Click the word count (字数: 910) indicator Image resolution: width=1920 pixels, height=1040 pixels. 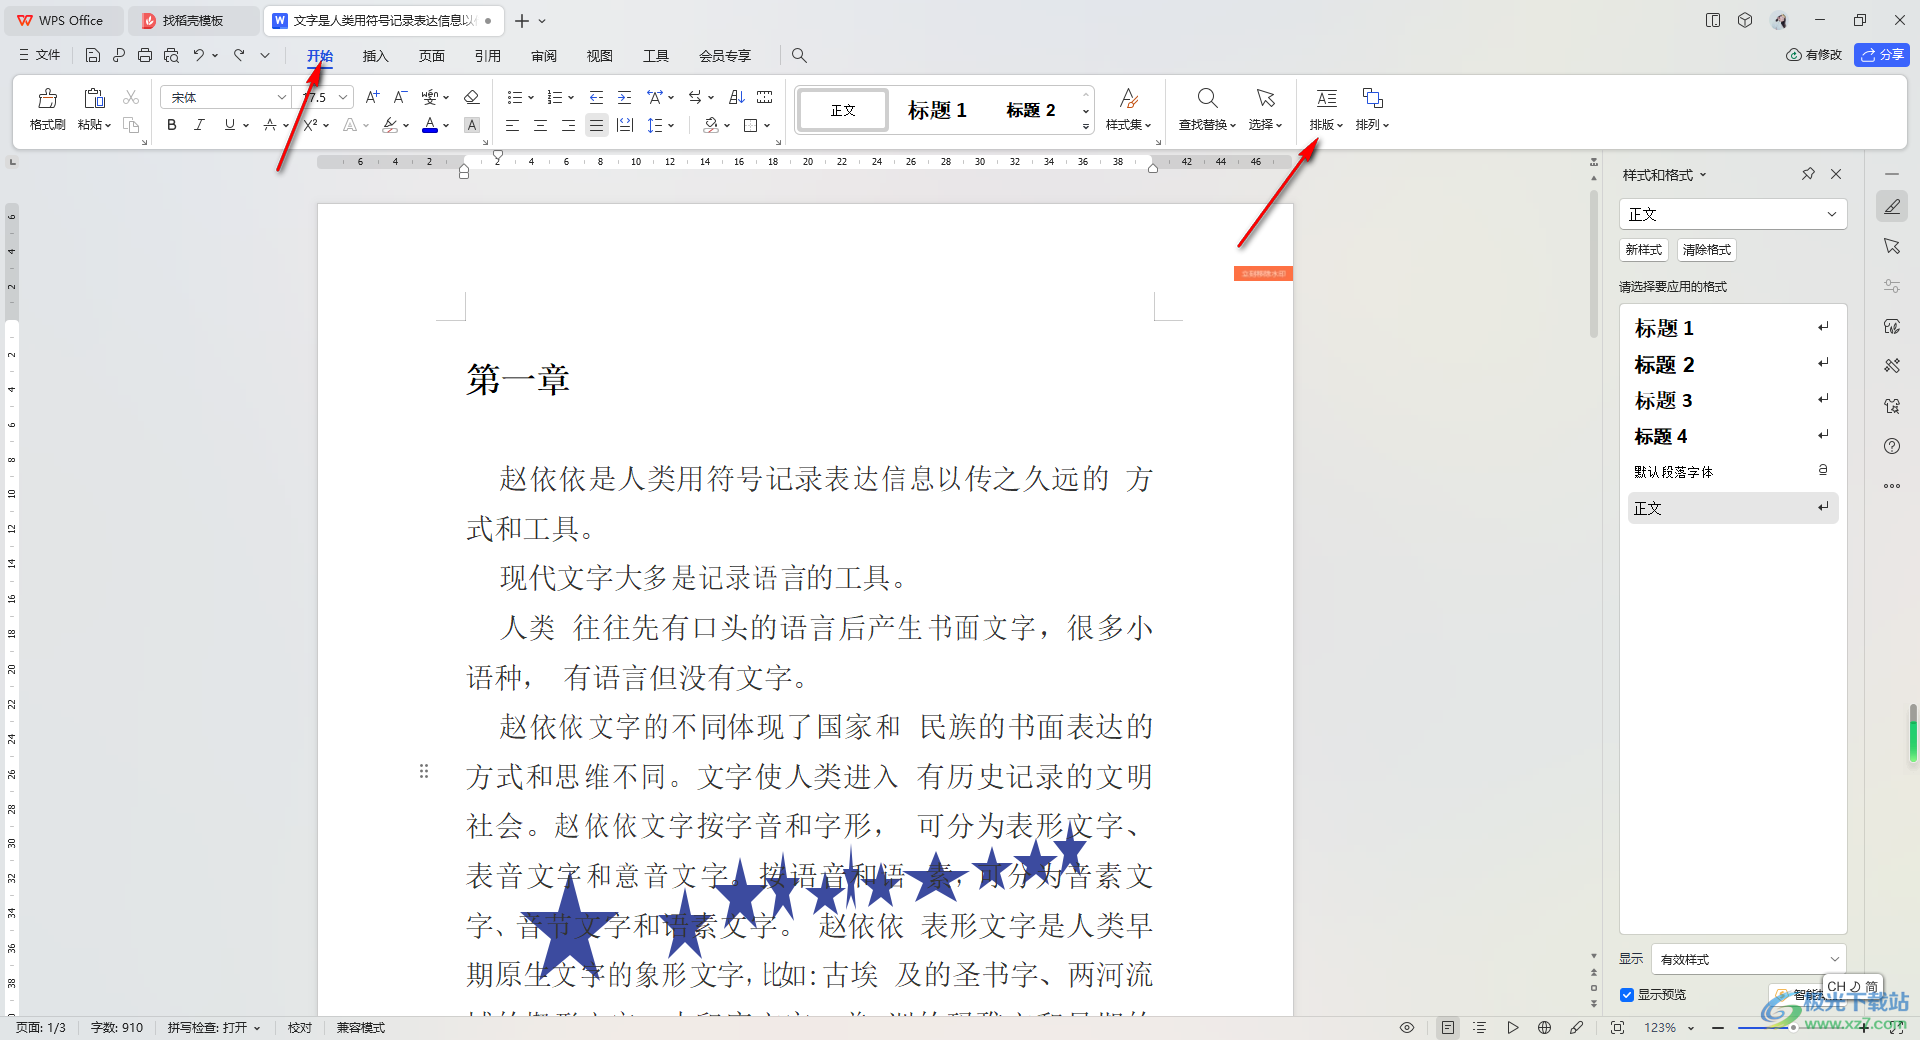tap(117, 1027)
